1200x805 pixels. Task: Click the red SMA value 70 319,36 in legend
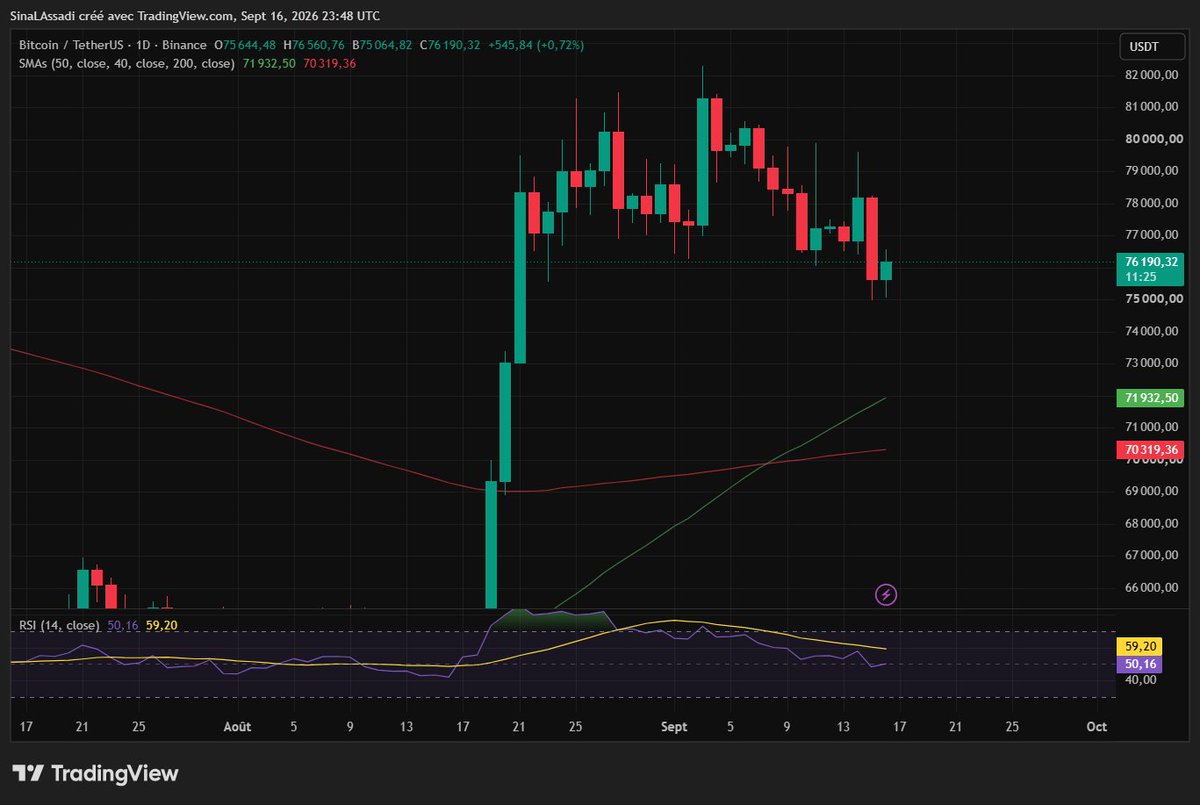click(329, 63)
